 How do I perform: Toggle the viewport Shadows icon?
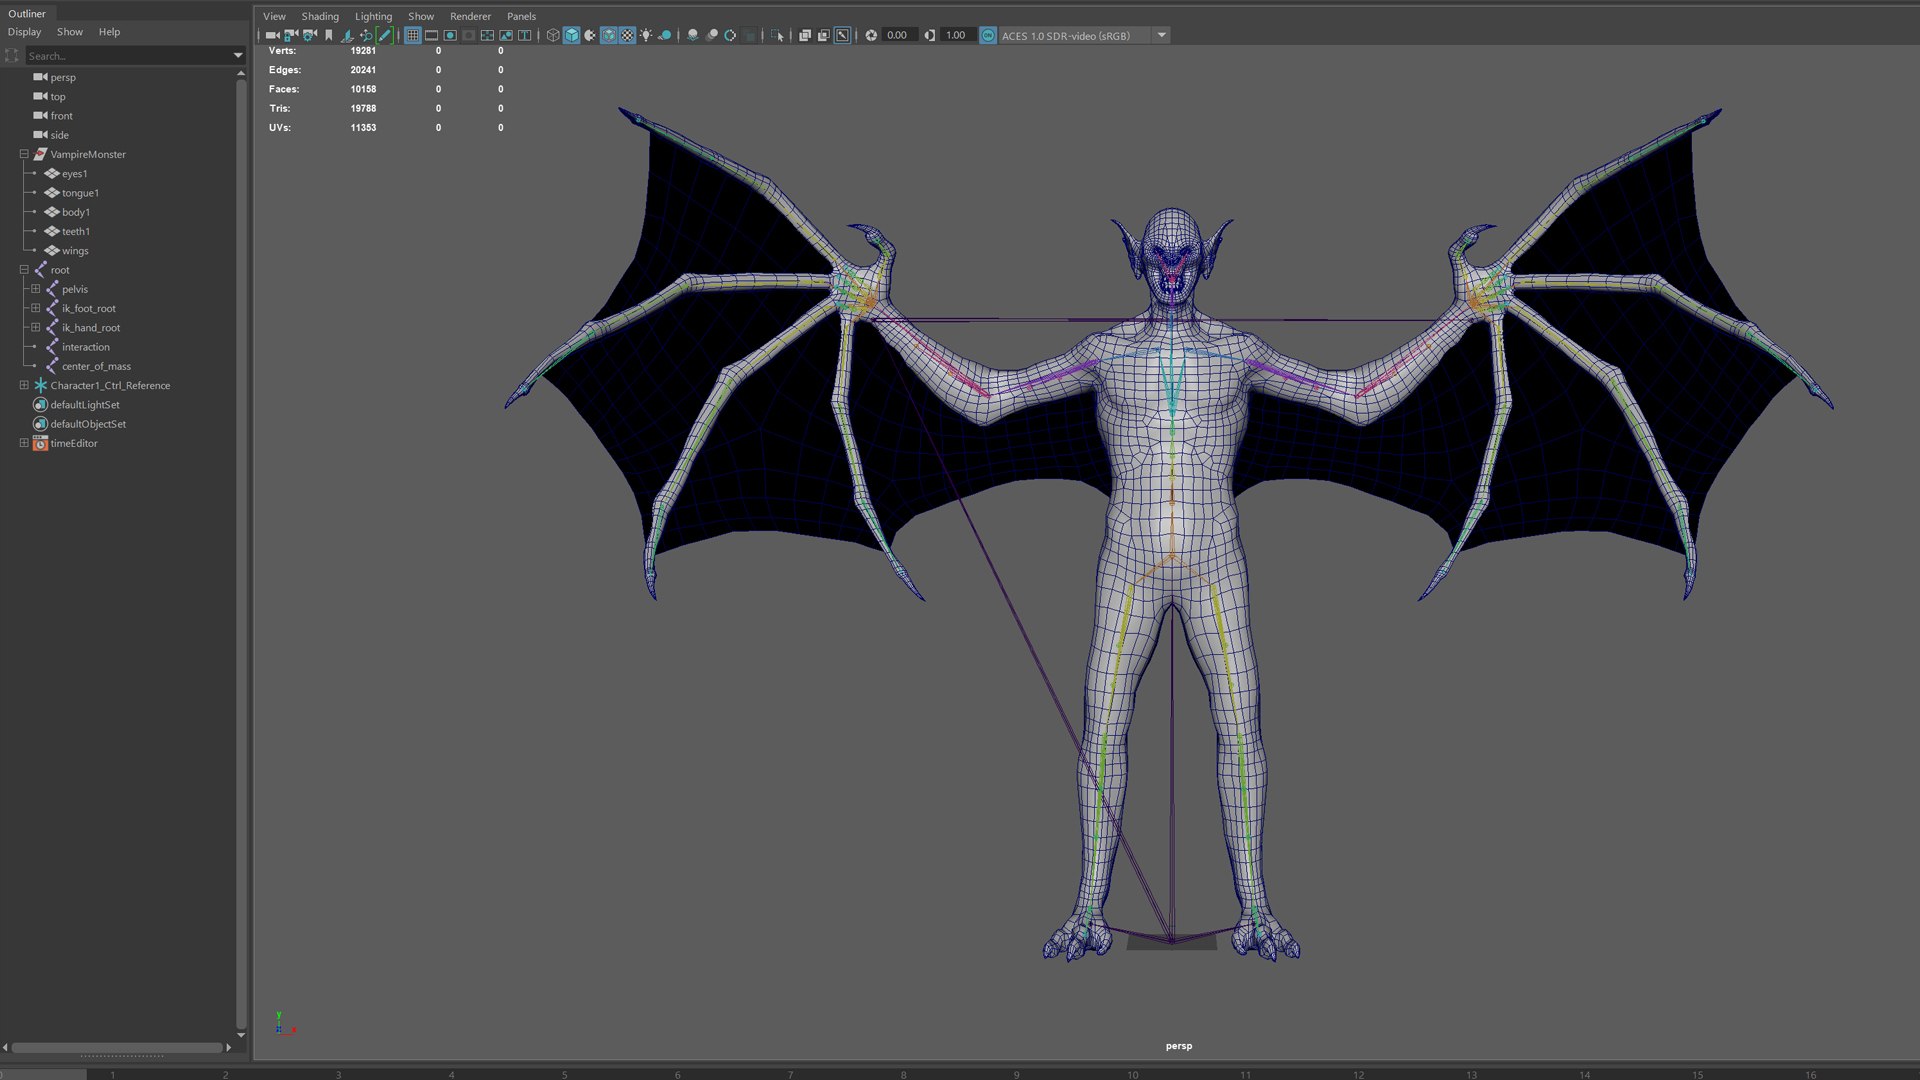(x=664, y=35)
